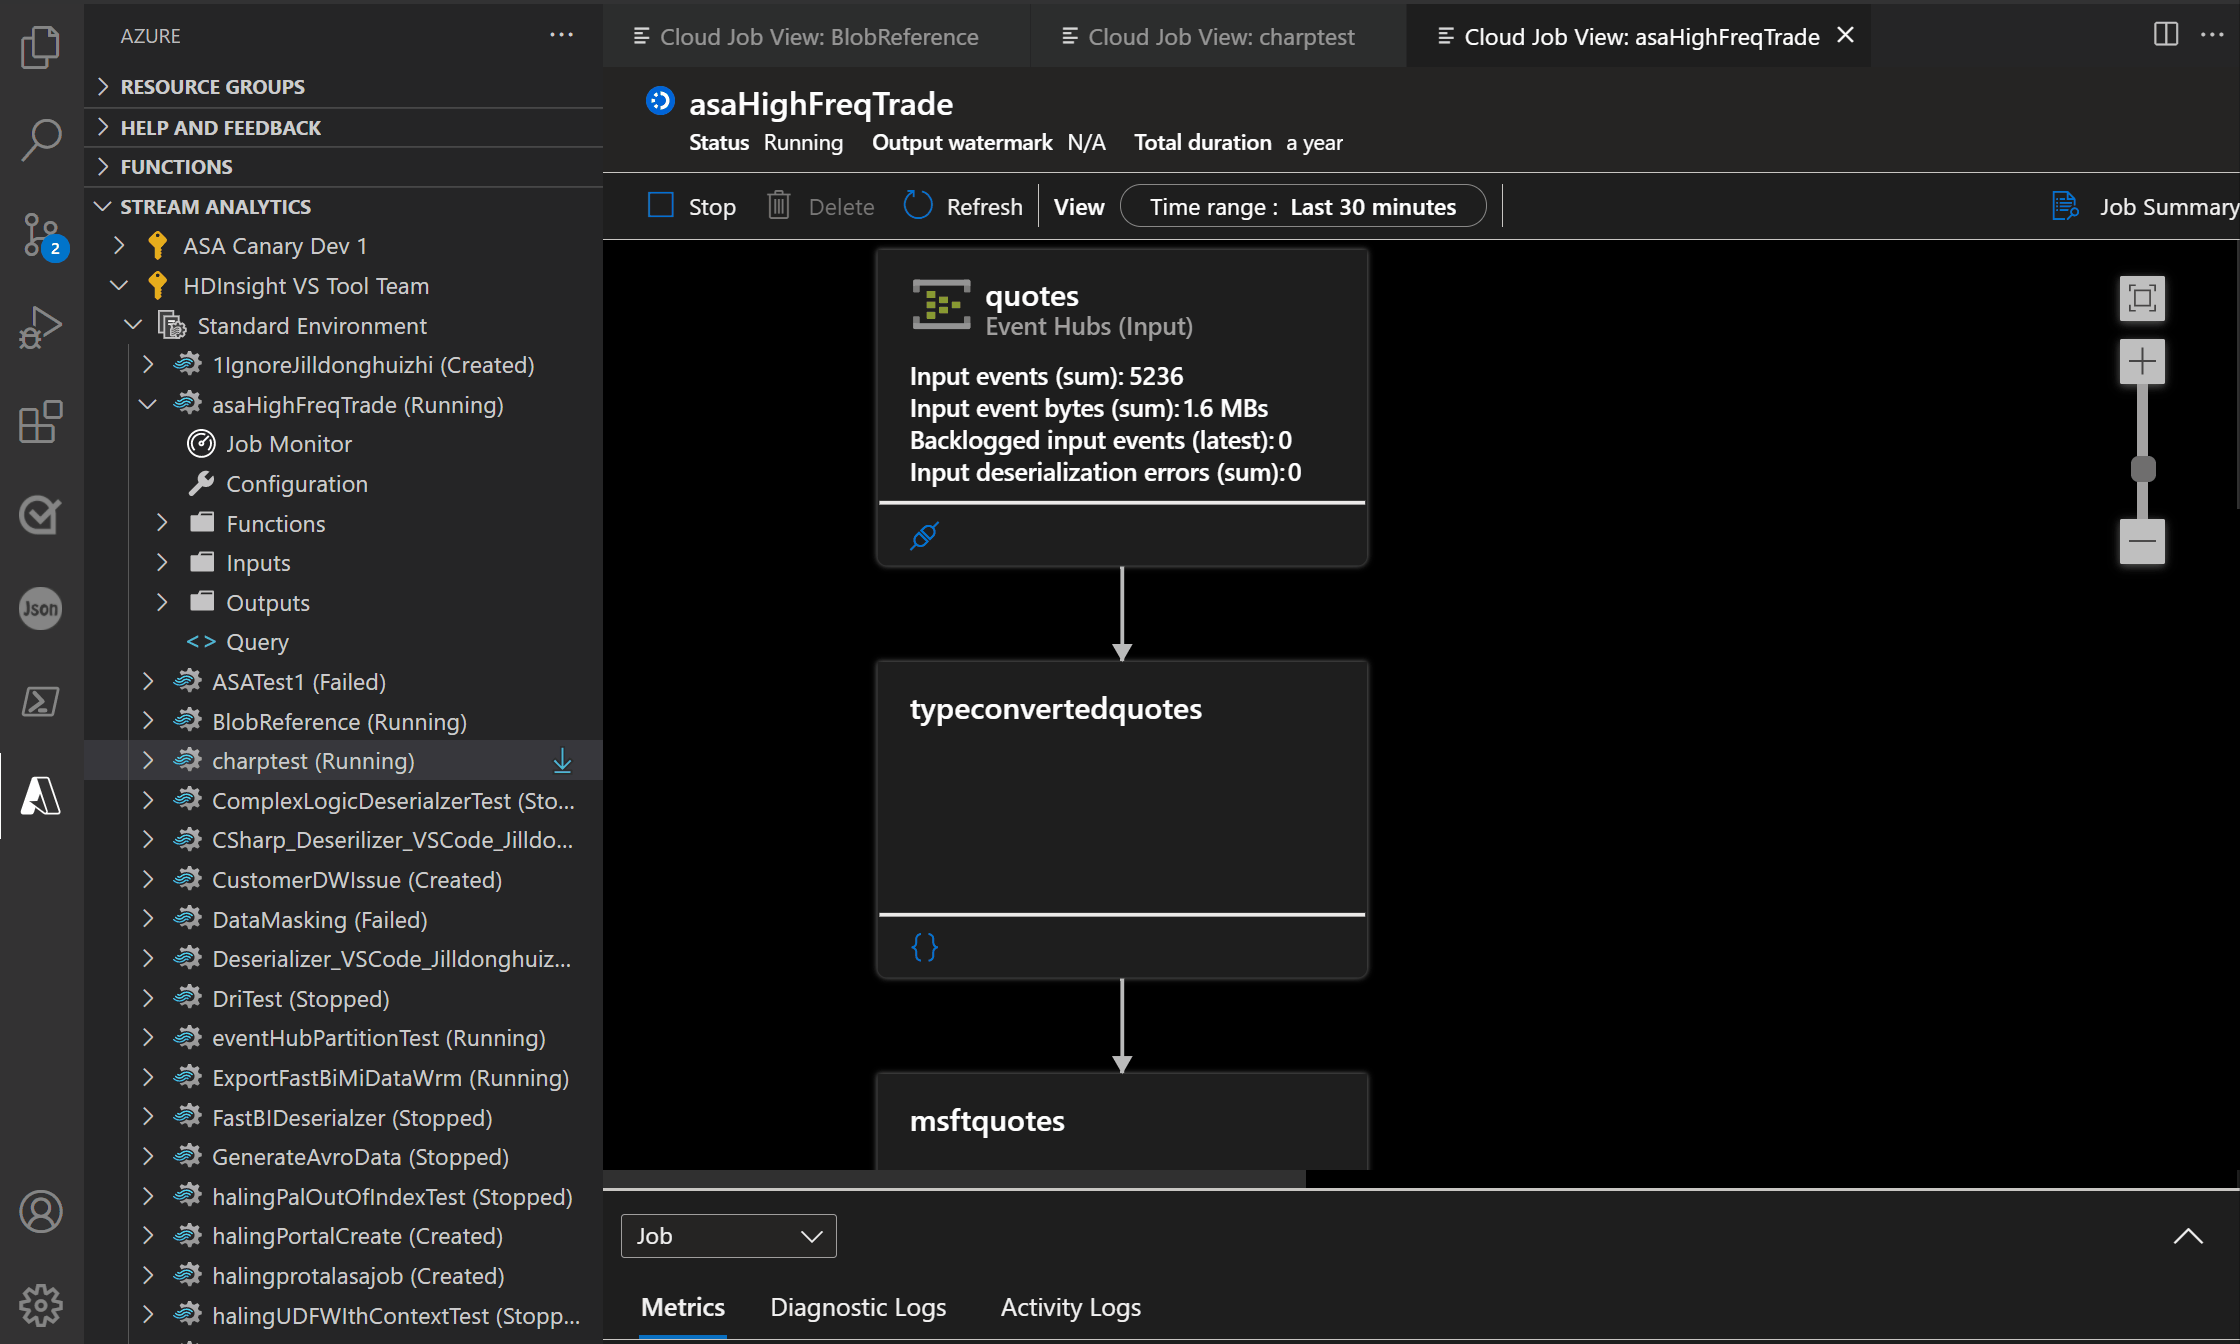The width and height of the screenshot is (2240, 1344).
Task: Select the msftquotes node title
Action: [x=987, y=1120]
